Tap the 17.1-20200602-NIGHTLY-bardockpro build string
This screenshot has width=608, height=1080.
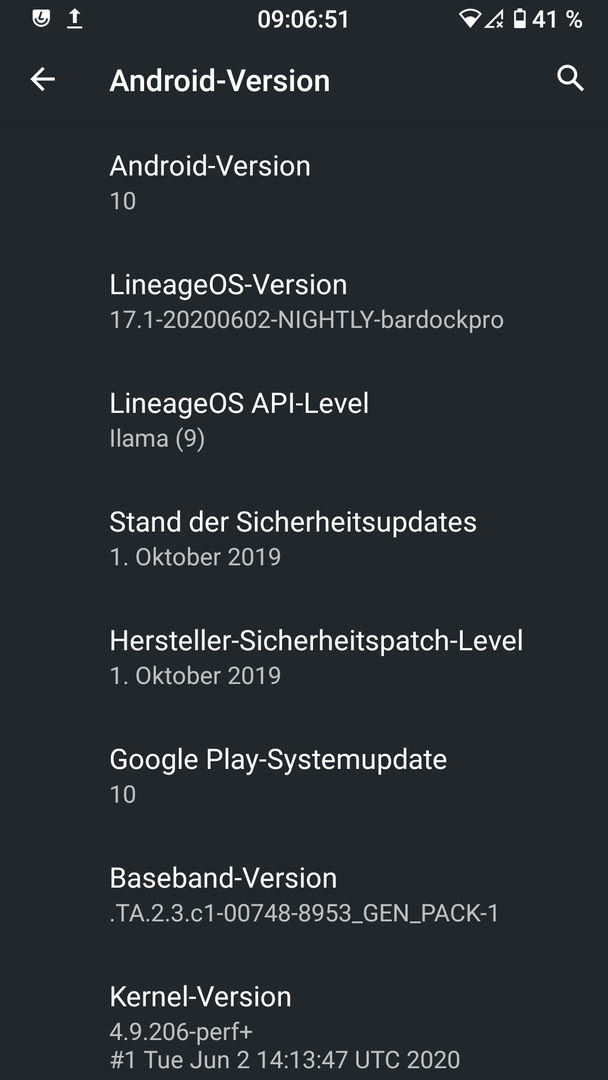pos(306,320)
